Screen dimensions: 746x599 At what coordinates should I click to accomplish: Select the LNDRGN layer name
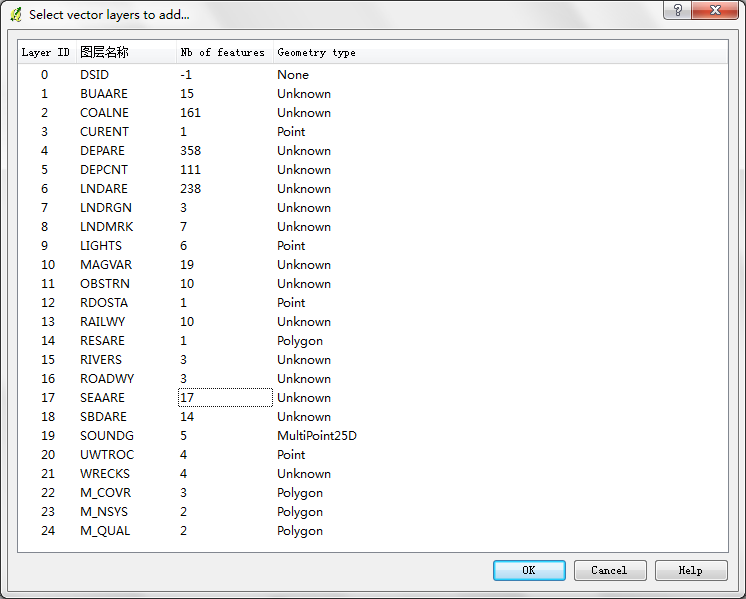[106, 208]
